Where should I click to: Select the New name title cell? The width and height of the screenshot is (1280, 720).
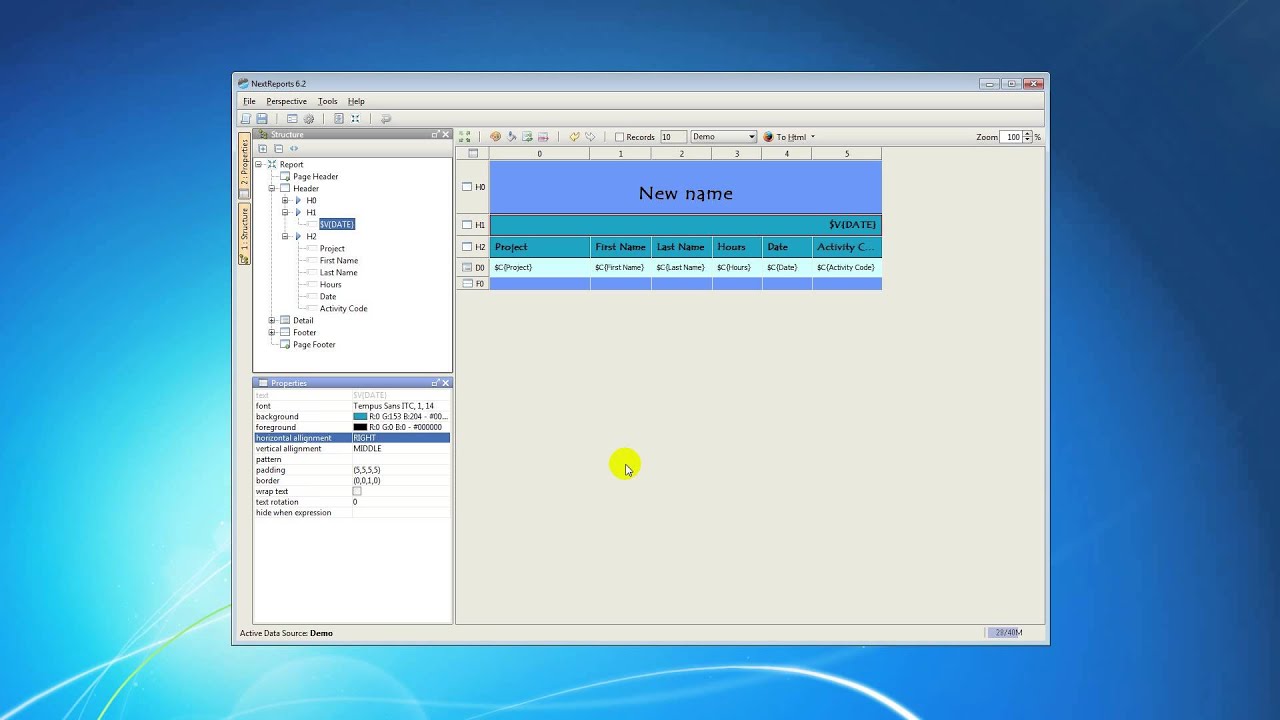[x=685, y=187]
